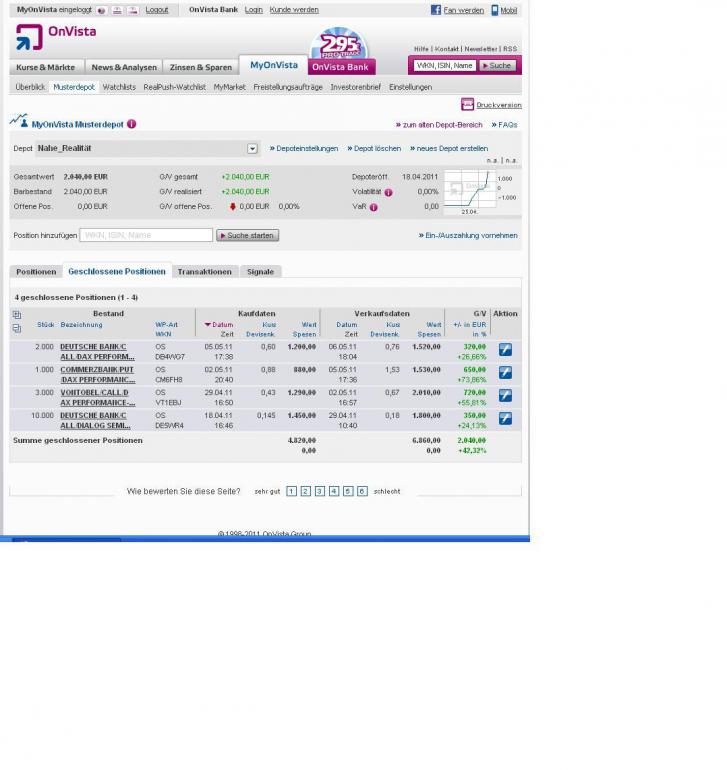Select the MyOnVista main tab
727x770 pixels.
point(274,65)
